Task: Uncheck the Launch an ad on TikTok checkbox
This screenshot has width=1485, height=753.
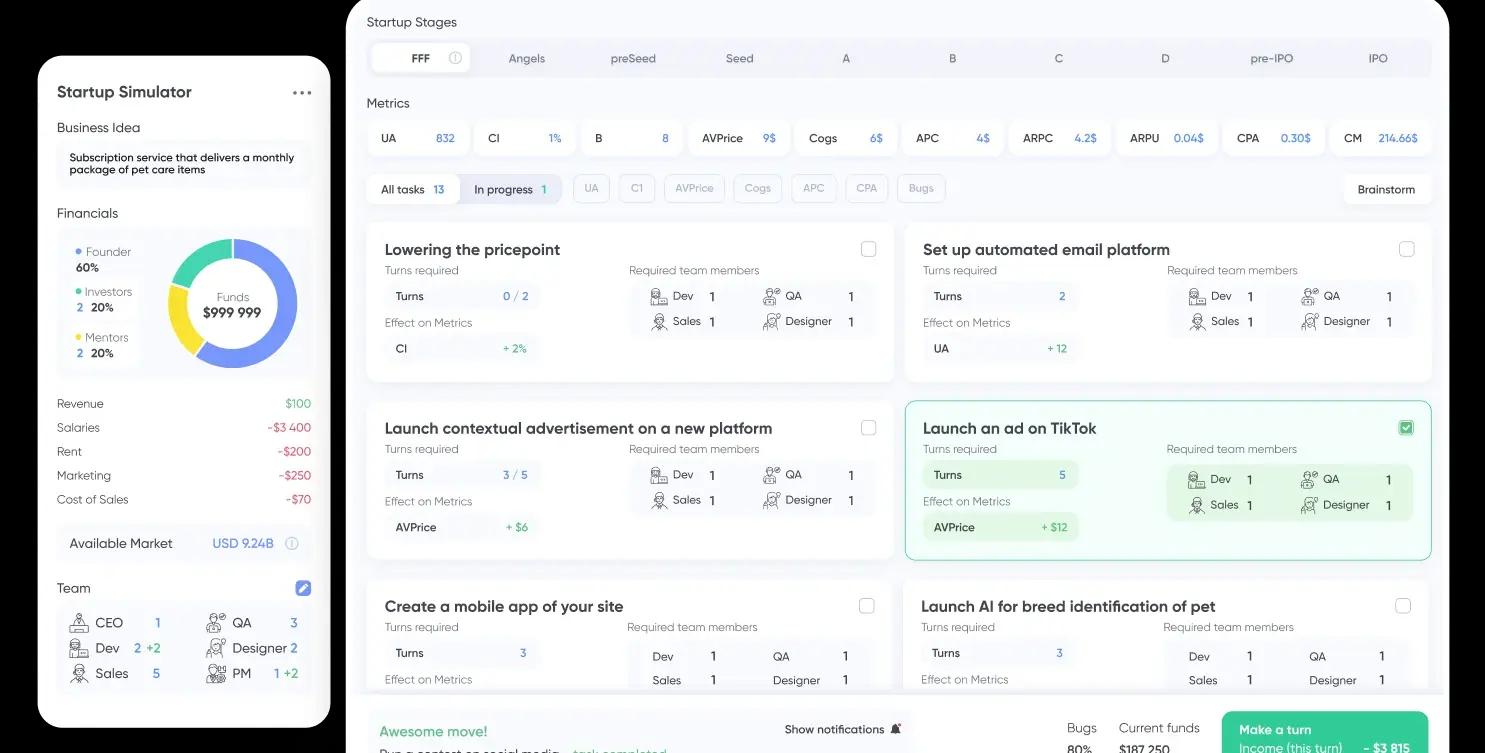Action: click(x=1406, y=428)
